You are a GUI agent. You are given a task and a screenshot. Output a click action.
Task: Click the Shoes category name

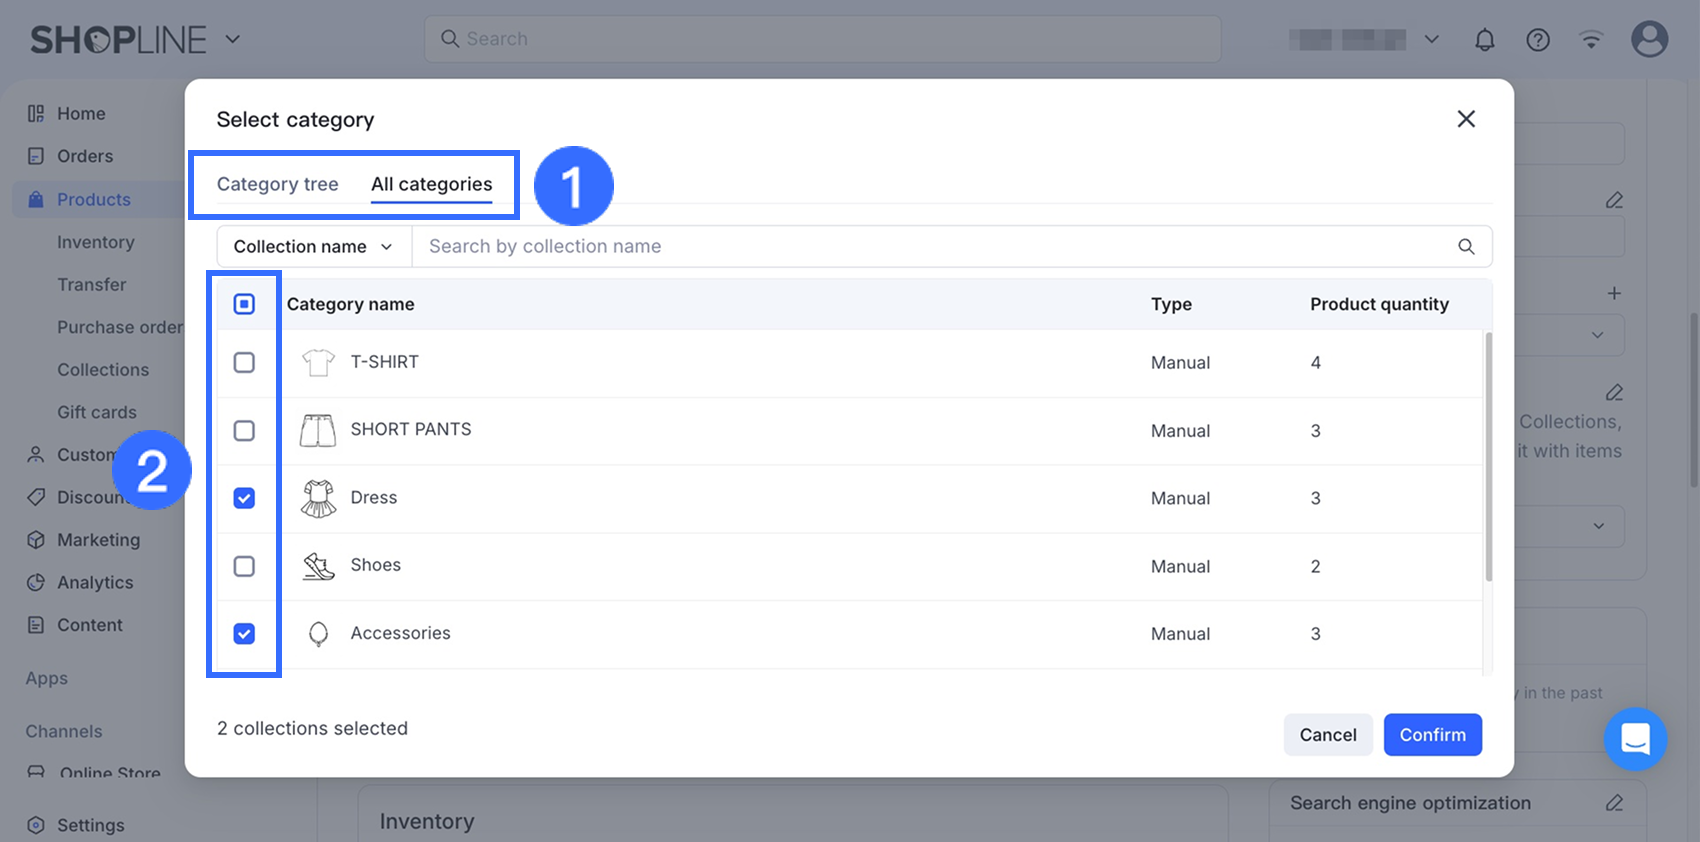(x=376, y=565)
